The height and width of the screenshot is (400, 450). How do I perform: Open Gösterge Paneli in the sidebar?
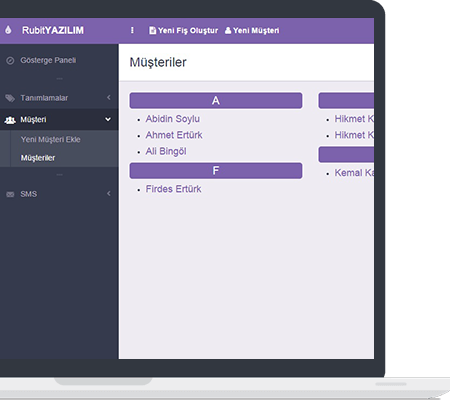tap(48, 60)
